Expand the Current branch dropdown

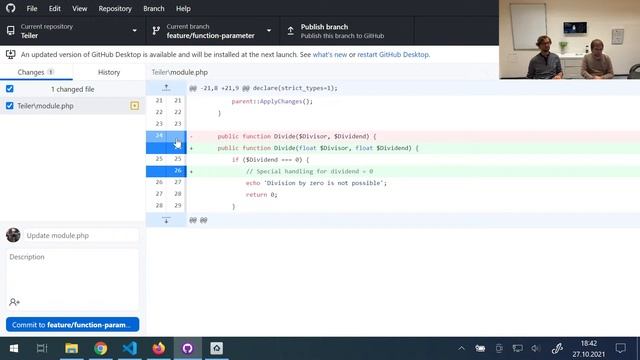click(213, 31)
